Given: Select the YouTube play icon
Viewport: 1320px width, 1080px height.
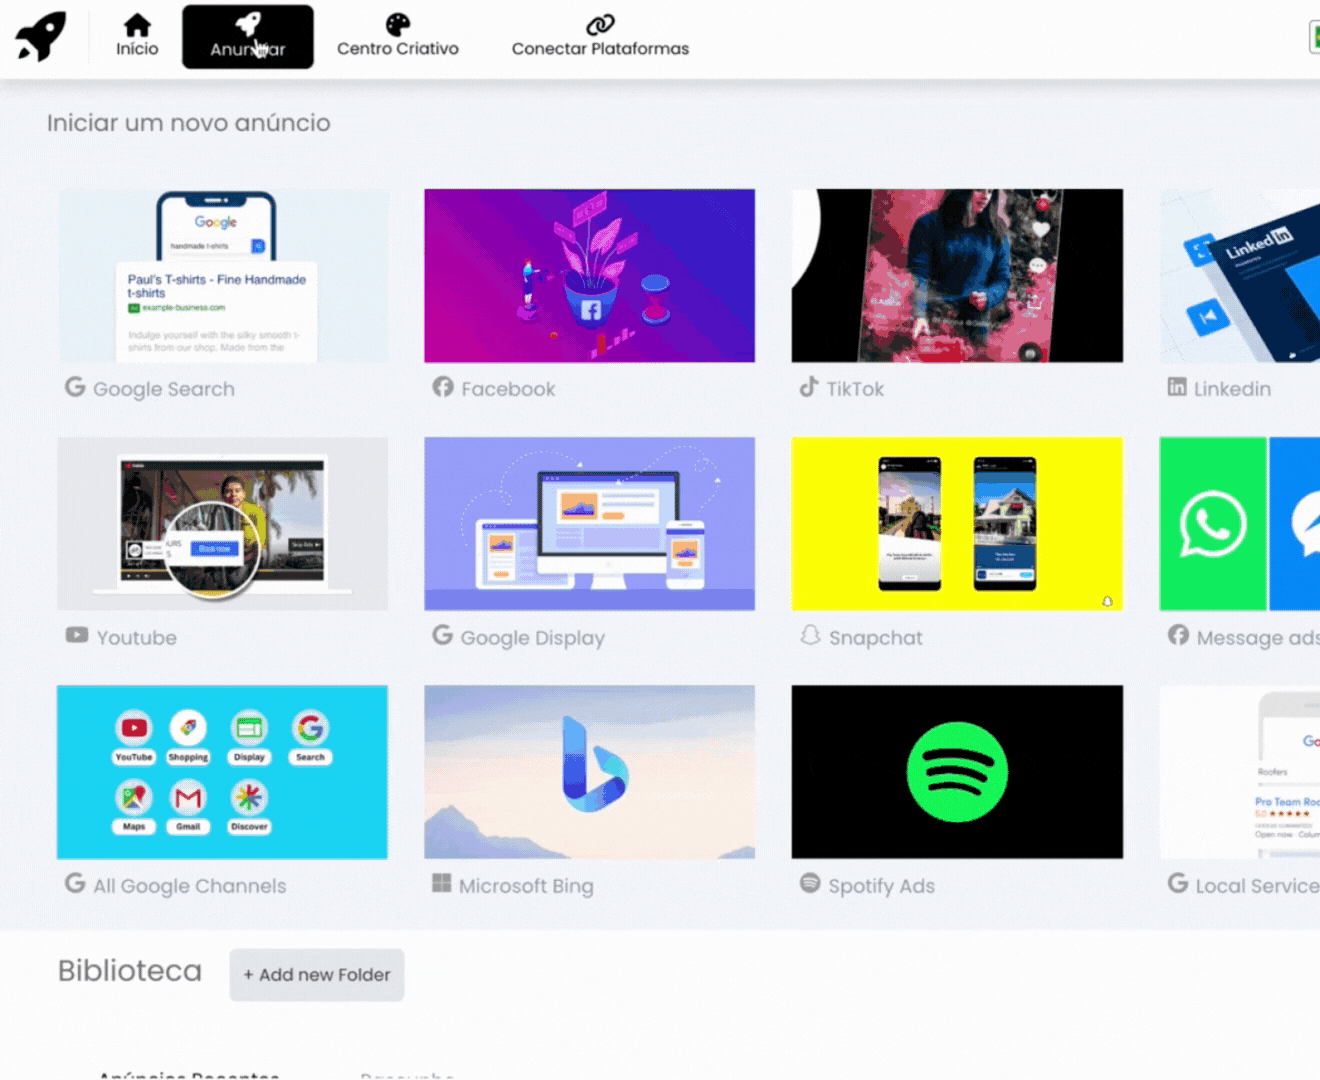Looking at the screenshot, I should [76, 636].
